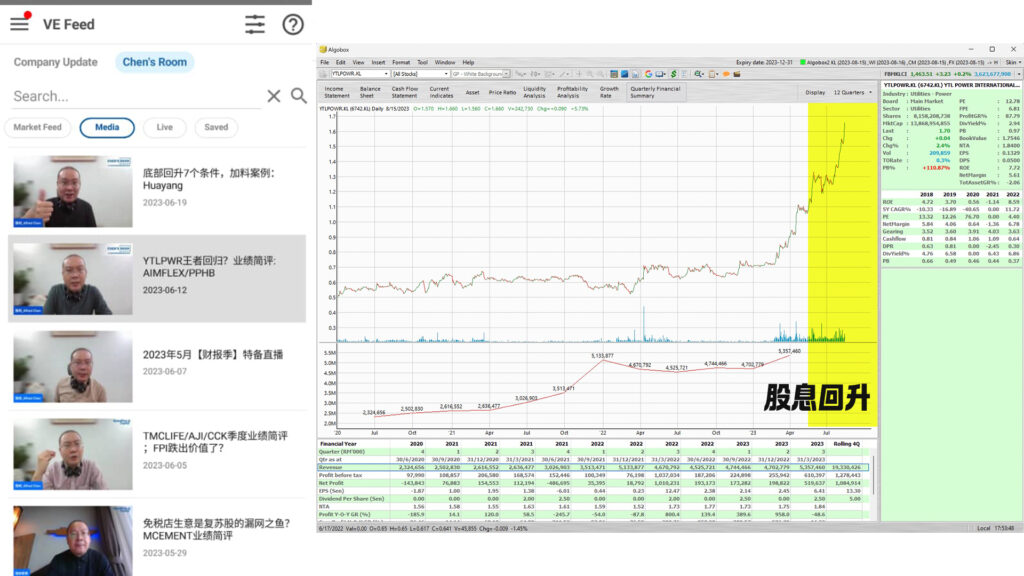Open the TMCLIFE/AJI/CCK video thumbnail
The width and height of the screenshot is (1024, 576).
click(x=72, y=454)
